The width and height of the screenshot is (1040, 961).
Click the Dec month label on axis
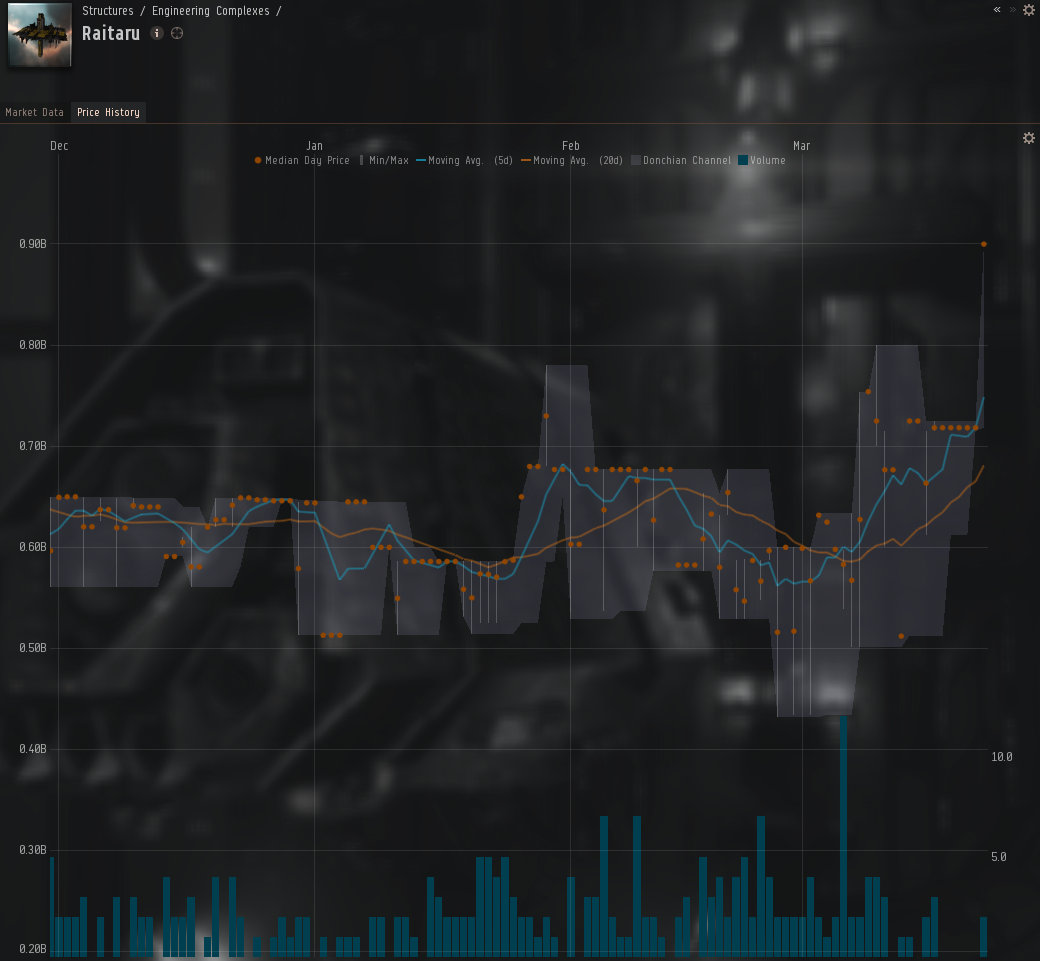[x=59, y=146]
